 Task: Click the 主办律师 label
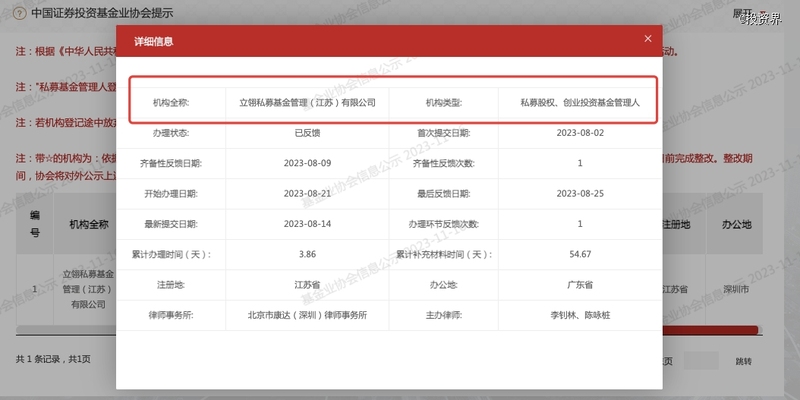click(x=444, y=315)
